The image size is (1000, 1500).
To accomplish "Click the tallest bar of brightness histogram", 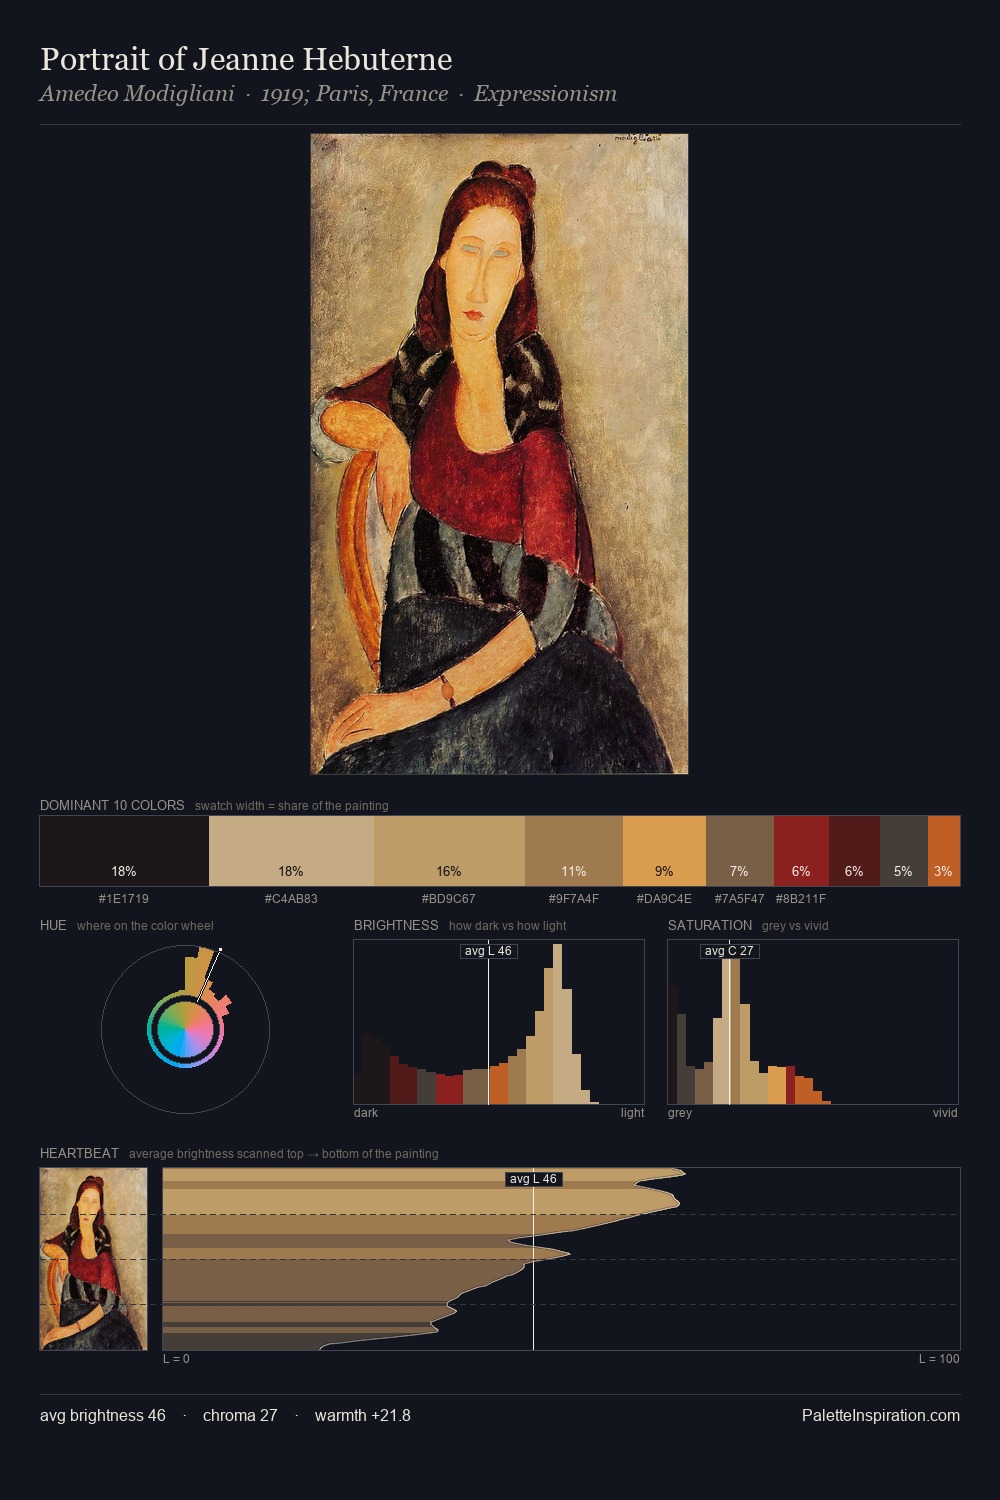I will 557,1024.
